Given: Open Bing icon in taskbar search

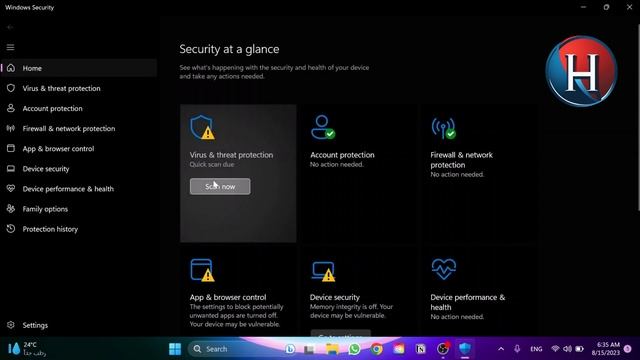Looking at the screenshot, I should [x=290, y=349].
